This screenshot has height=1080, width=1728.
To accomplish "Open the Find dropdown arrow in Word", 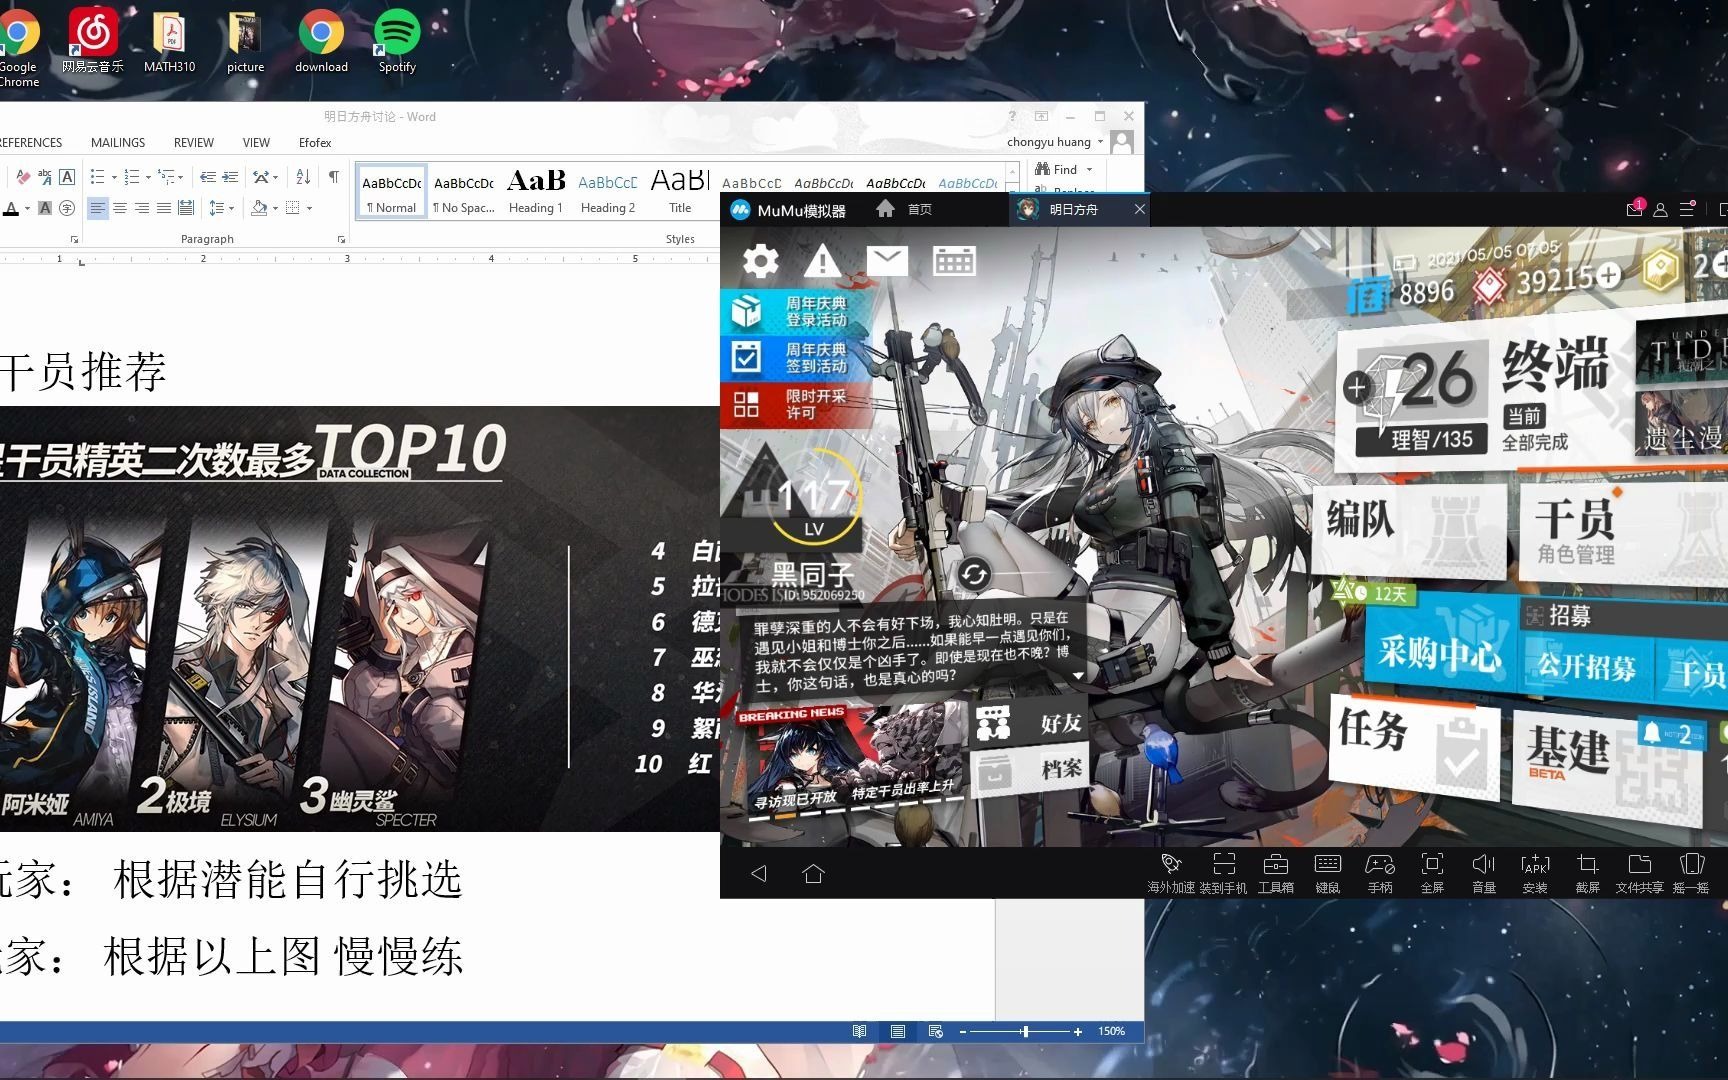I will pyautogui.click(x=1089, y=170).
